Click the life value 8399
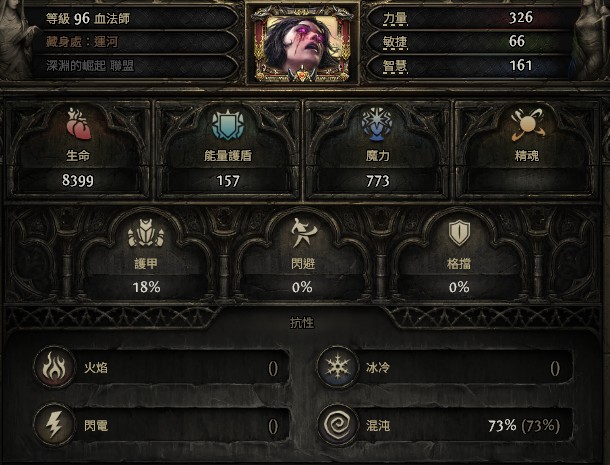 click(x=78, y=181)
